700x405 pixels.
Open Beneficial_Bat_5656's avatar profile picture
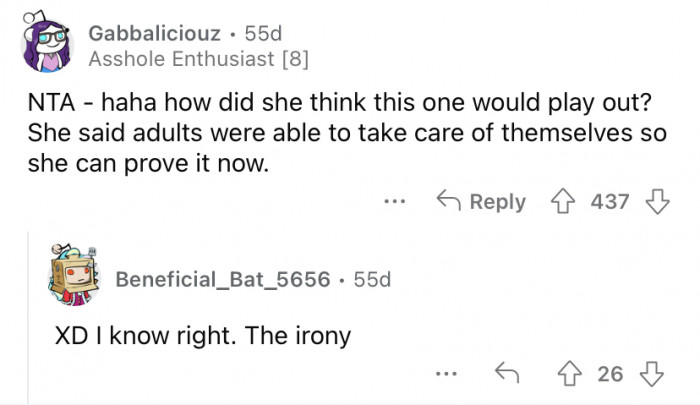click(x=76, y=274)
